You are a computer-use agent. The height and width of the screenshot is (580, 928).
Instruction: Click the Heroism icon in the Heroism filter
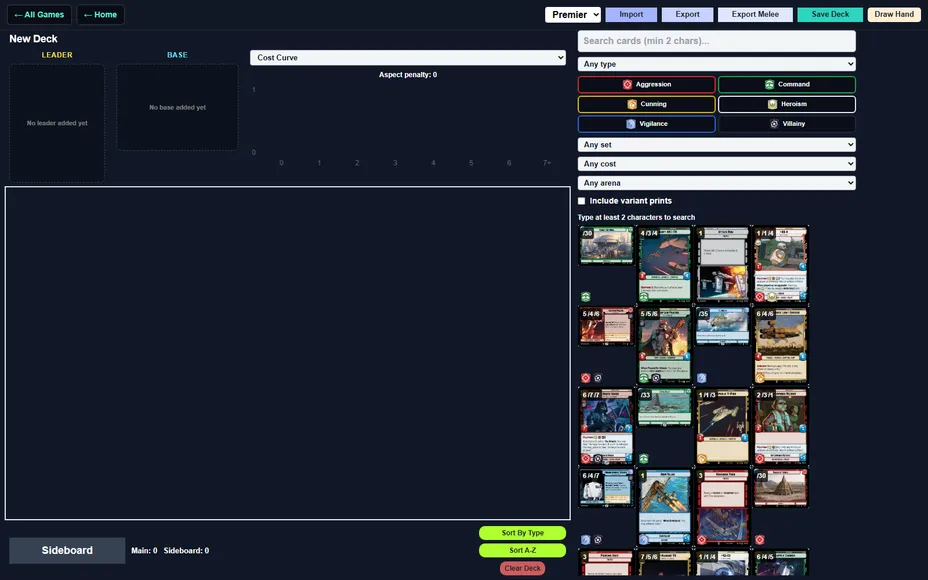tap(772, 104)
